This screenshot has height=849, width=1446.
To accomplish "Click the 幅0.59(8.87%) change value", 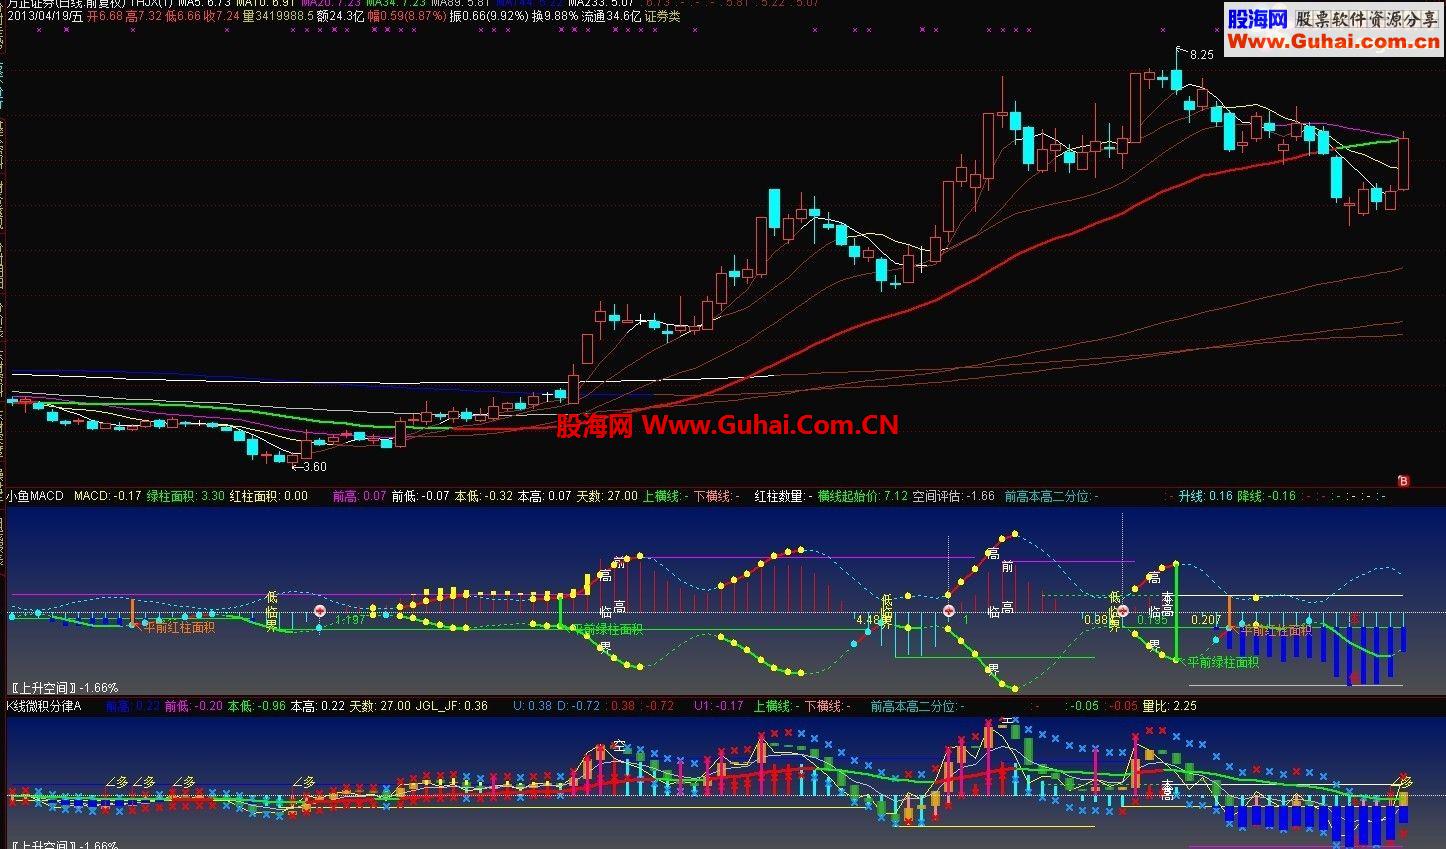I will coord(406,16).
